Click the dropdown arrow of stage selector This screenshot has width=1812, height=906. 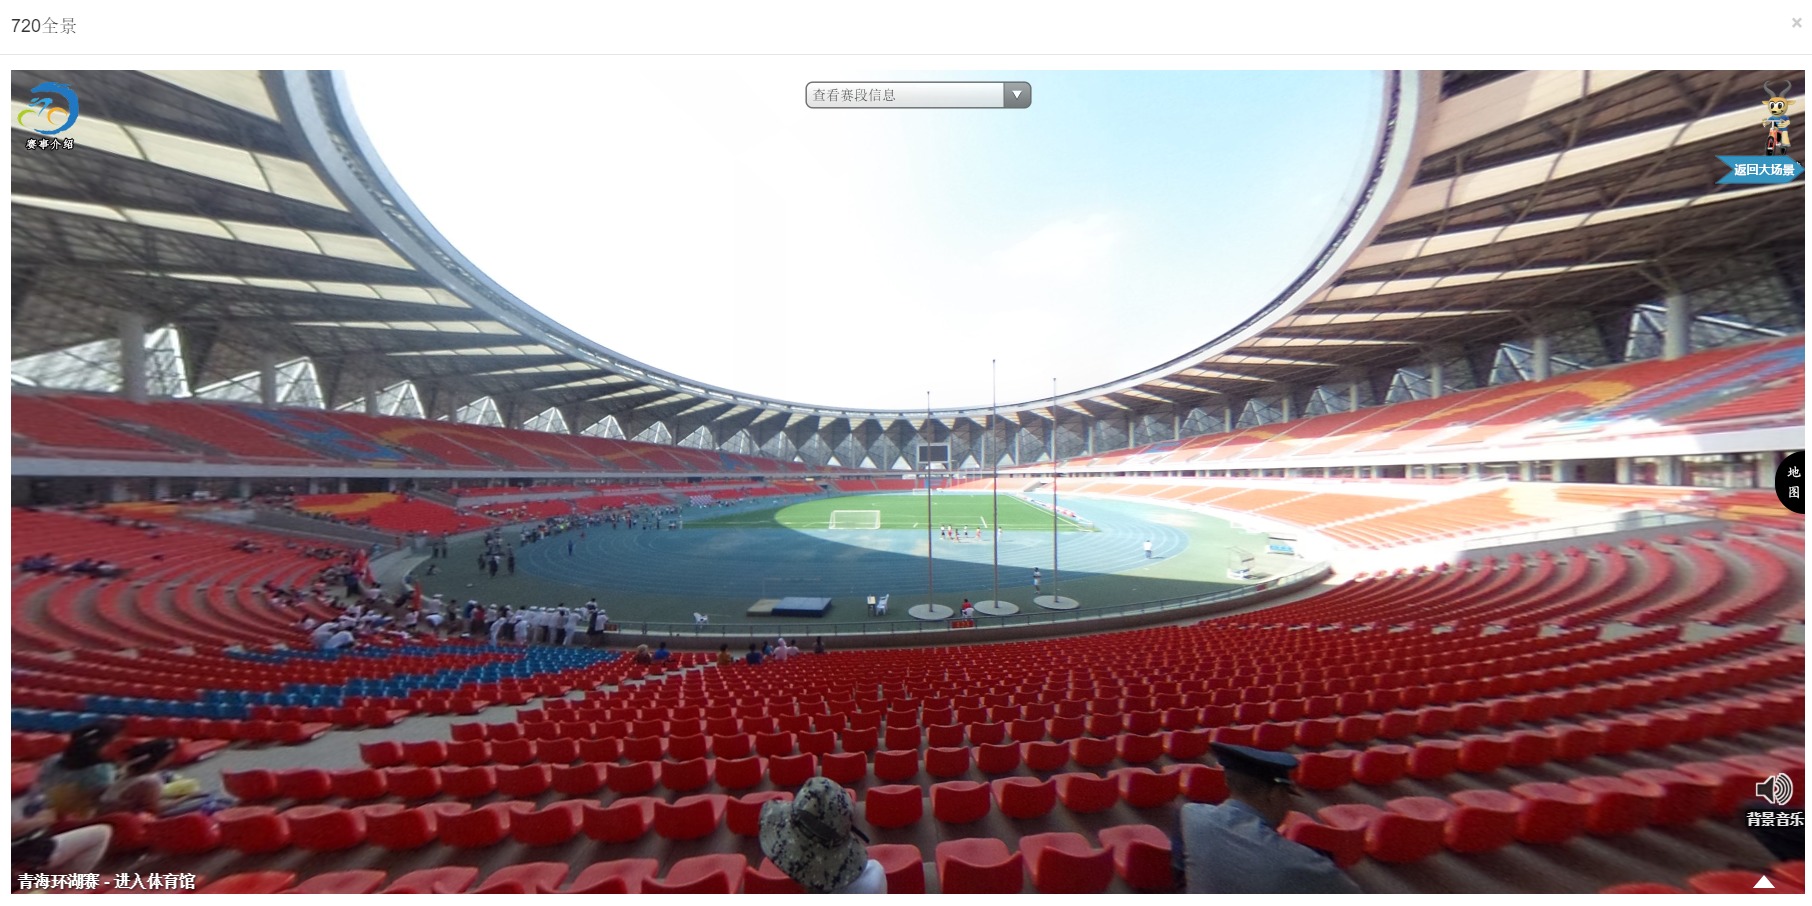[x=1017, y=95]
